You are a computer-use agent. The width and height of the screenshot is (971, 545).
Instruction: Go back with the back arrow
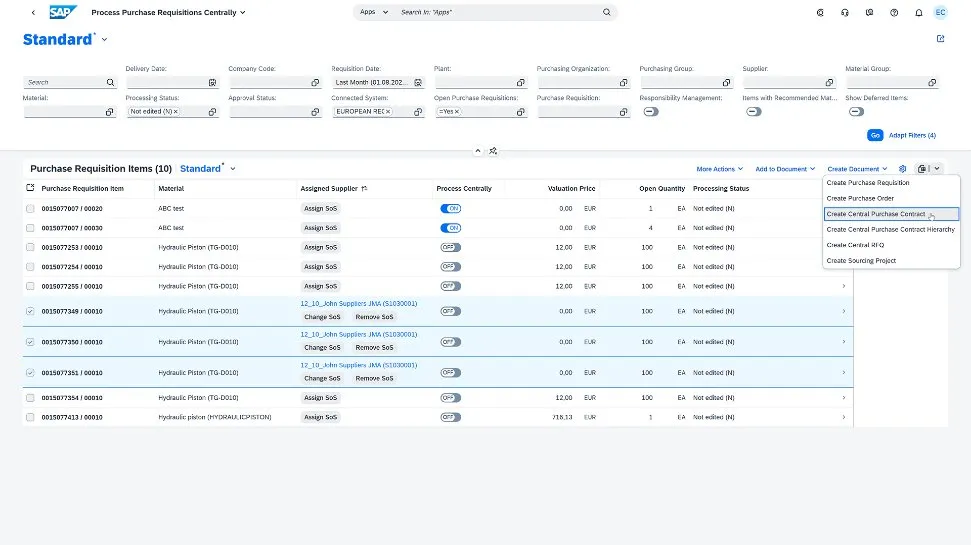pos(33,13)
